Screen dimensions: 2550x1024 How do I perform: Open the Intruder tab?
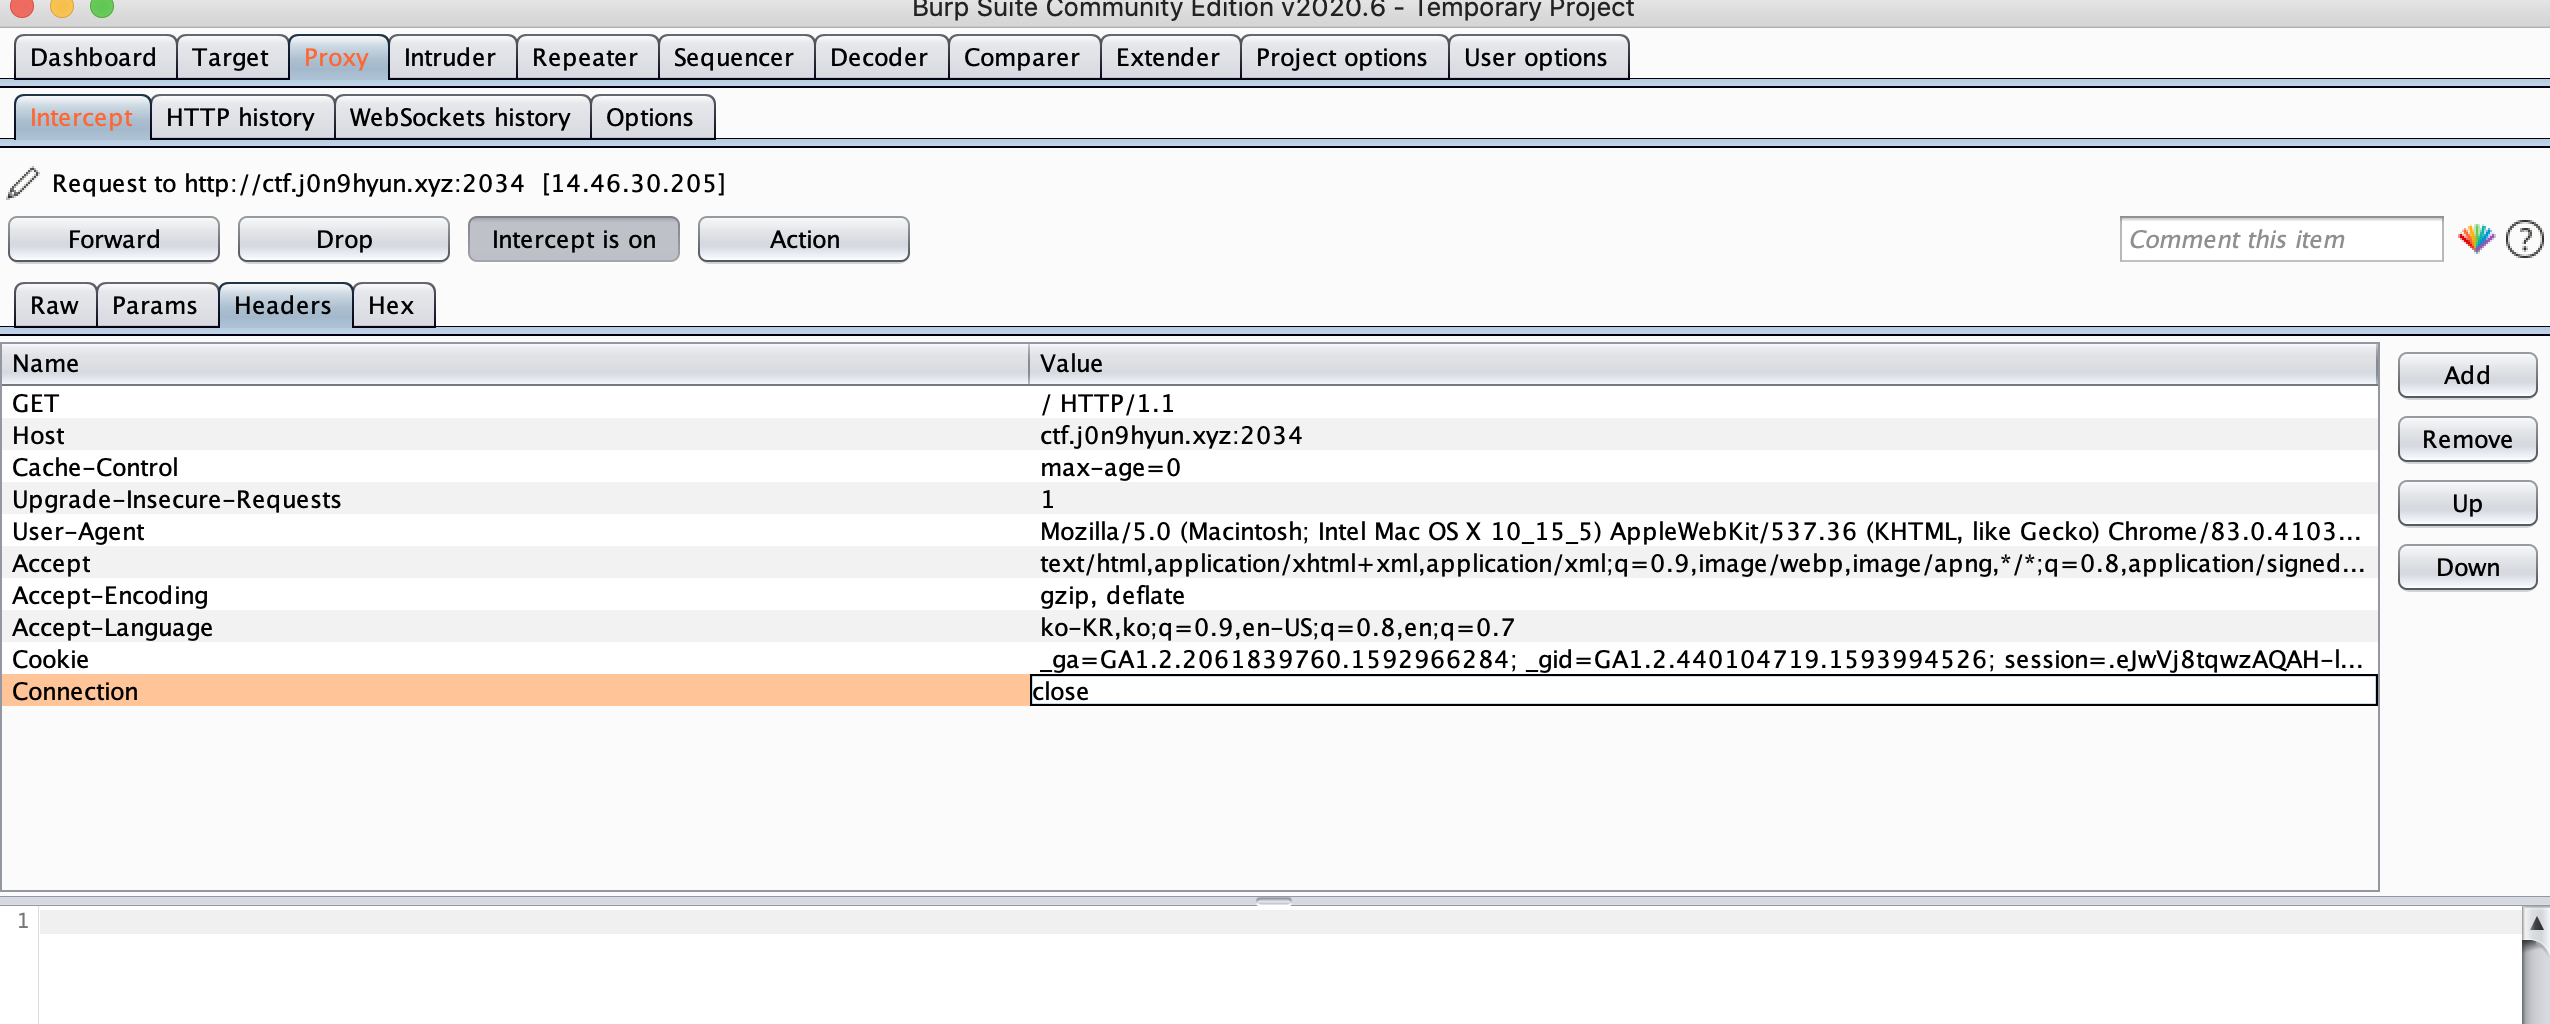click(x=450, y=58)
